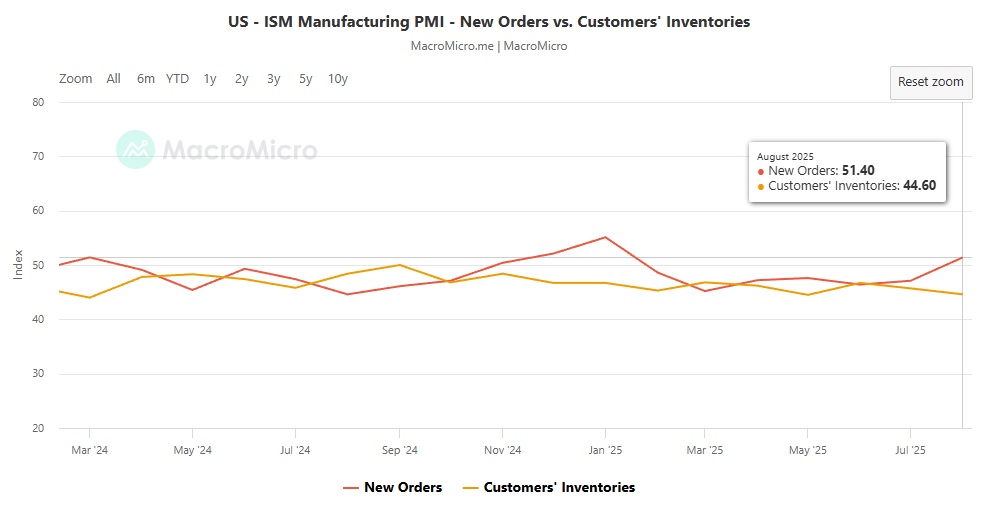Click the August 2025 tooltip box
Viewport: 997px width, 517px height.
pyautogui.click(x=847, y=172)
